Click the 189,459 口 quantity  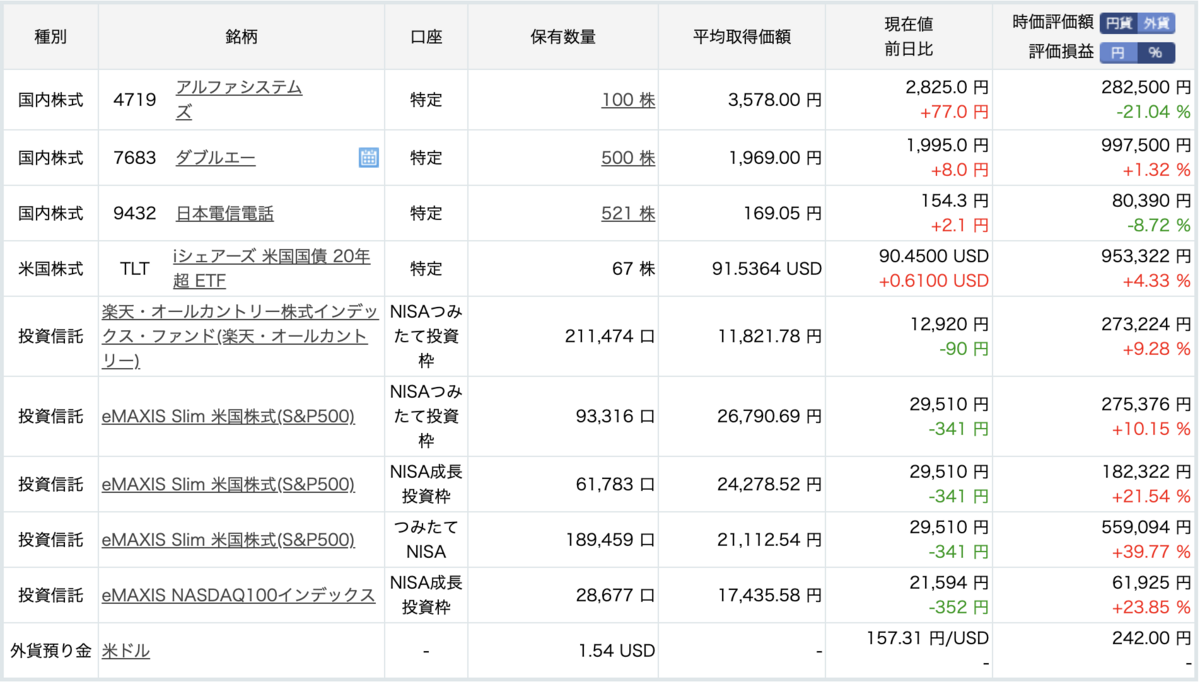pos(612,540)
